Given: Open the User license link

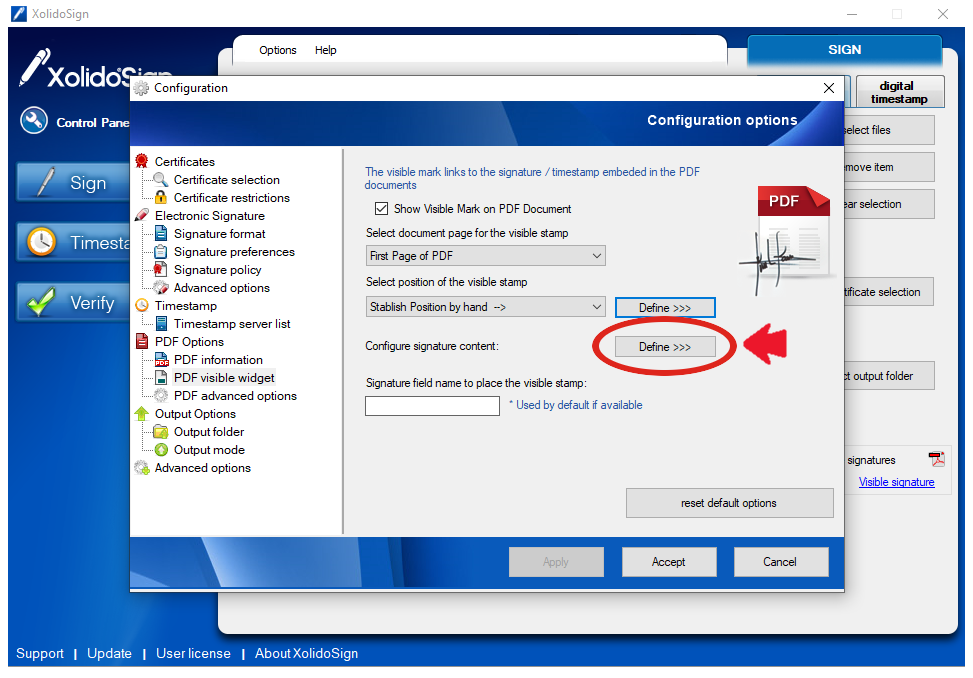Looking at the screenshot, I should pos(193,653).
